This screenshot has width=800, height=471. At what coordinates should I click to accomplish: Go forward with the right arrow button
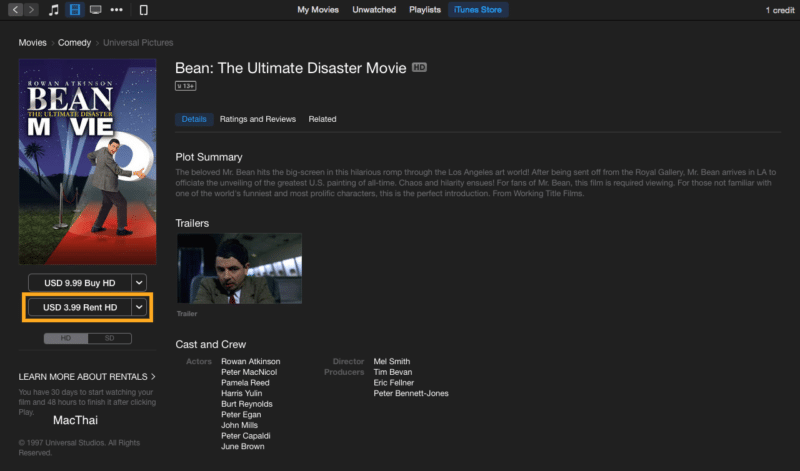point(31,10)
